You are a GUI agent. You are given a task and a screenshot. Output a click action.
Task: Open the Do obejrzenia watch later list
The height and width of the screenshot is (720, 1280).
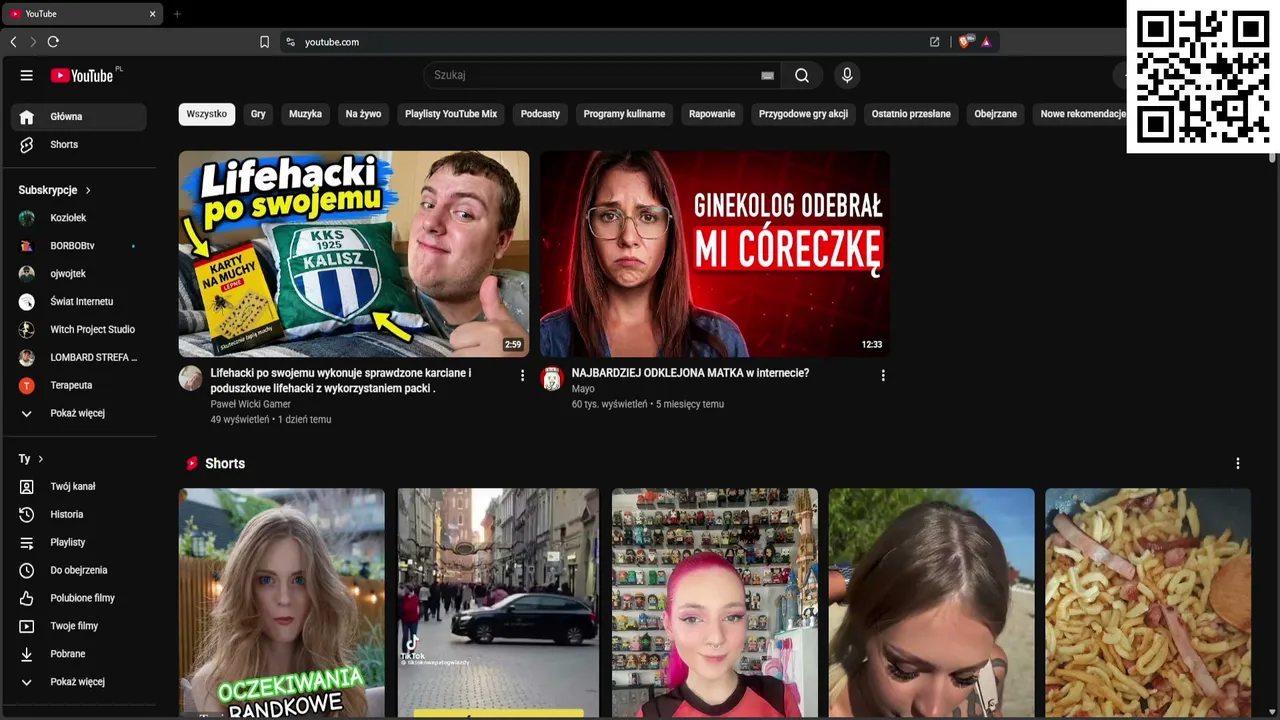[x=79, y=571]
